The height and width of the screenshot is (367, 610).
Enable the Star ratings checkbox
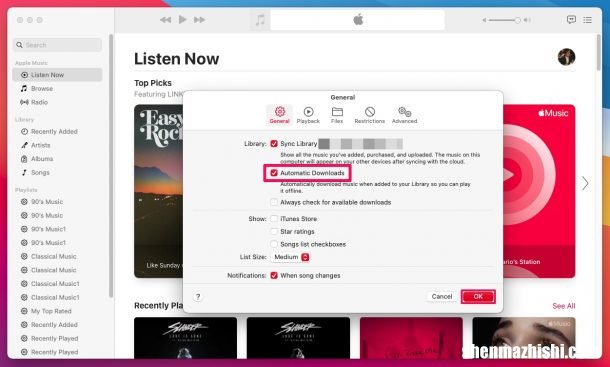point(274,232)
